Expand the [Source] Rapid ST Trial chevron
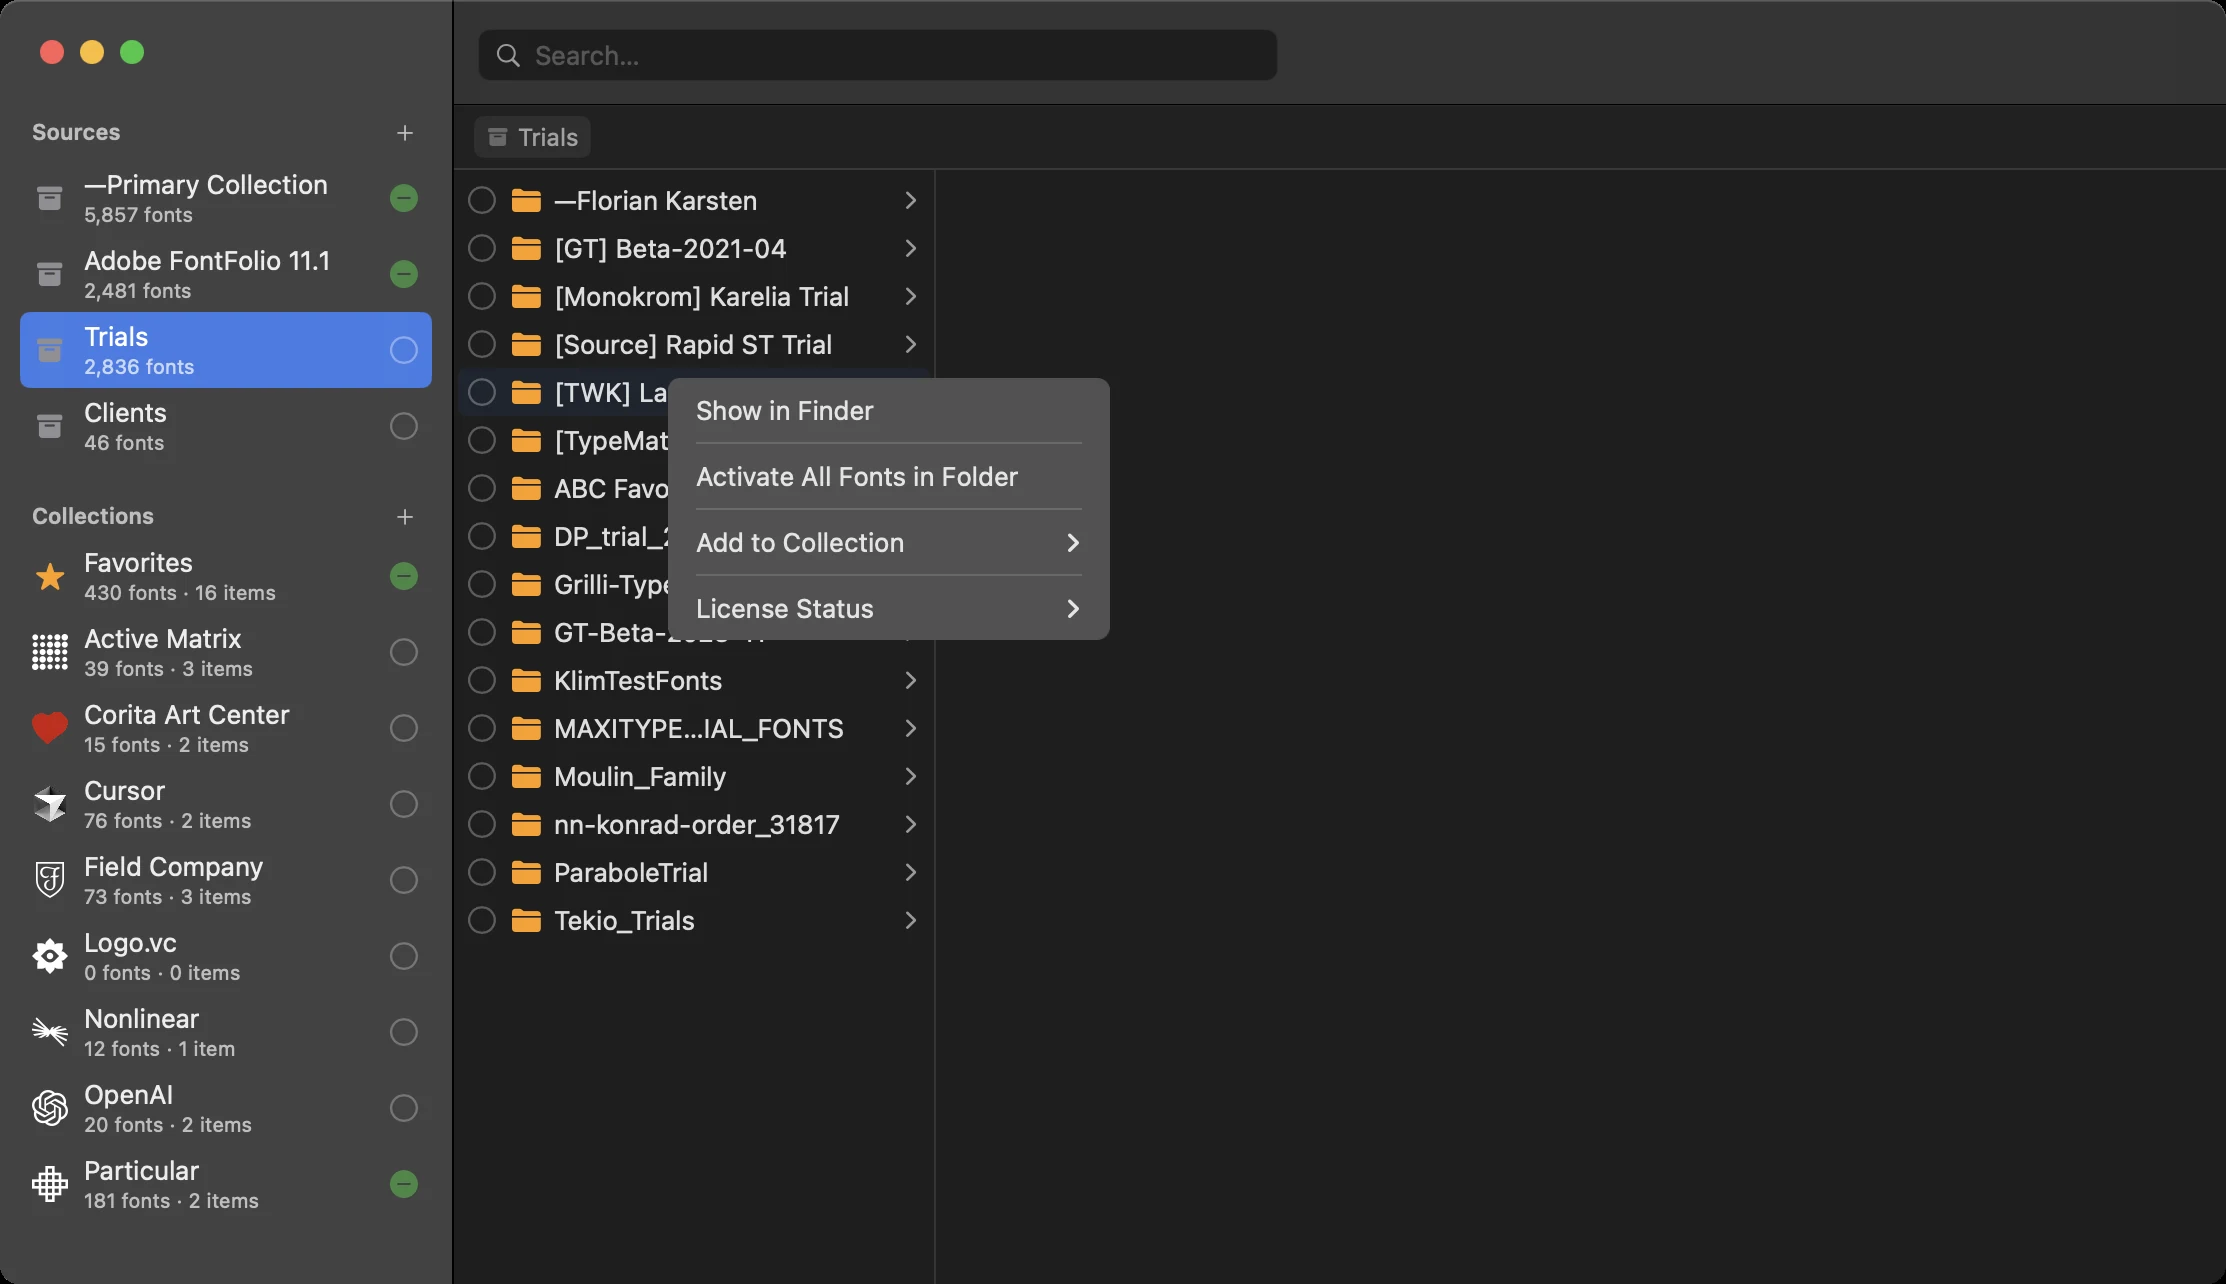2226x1284 pixels. click(910, 345)
